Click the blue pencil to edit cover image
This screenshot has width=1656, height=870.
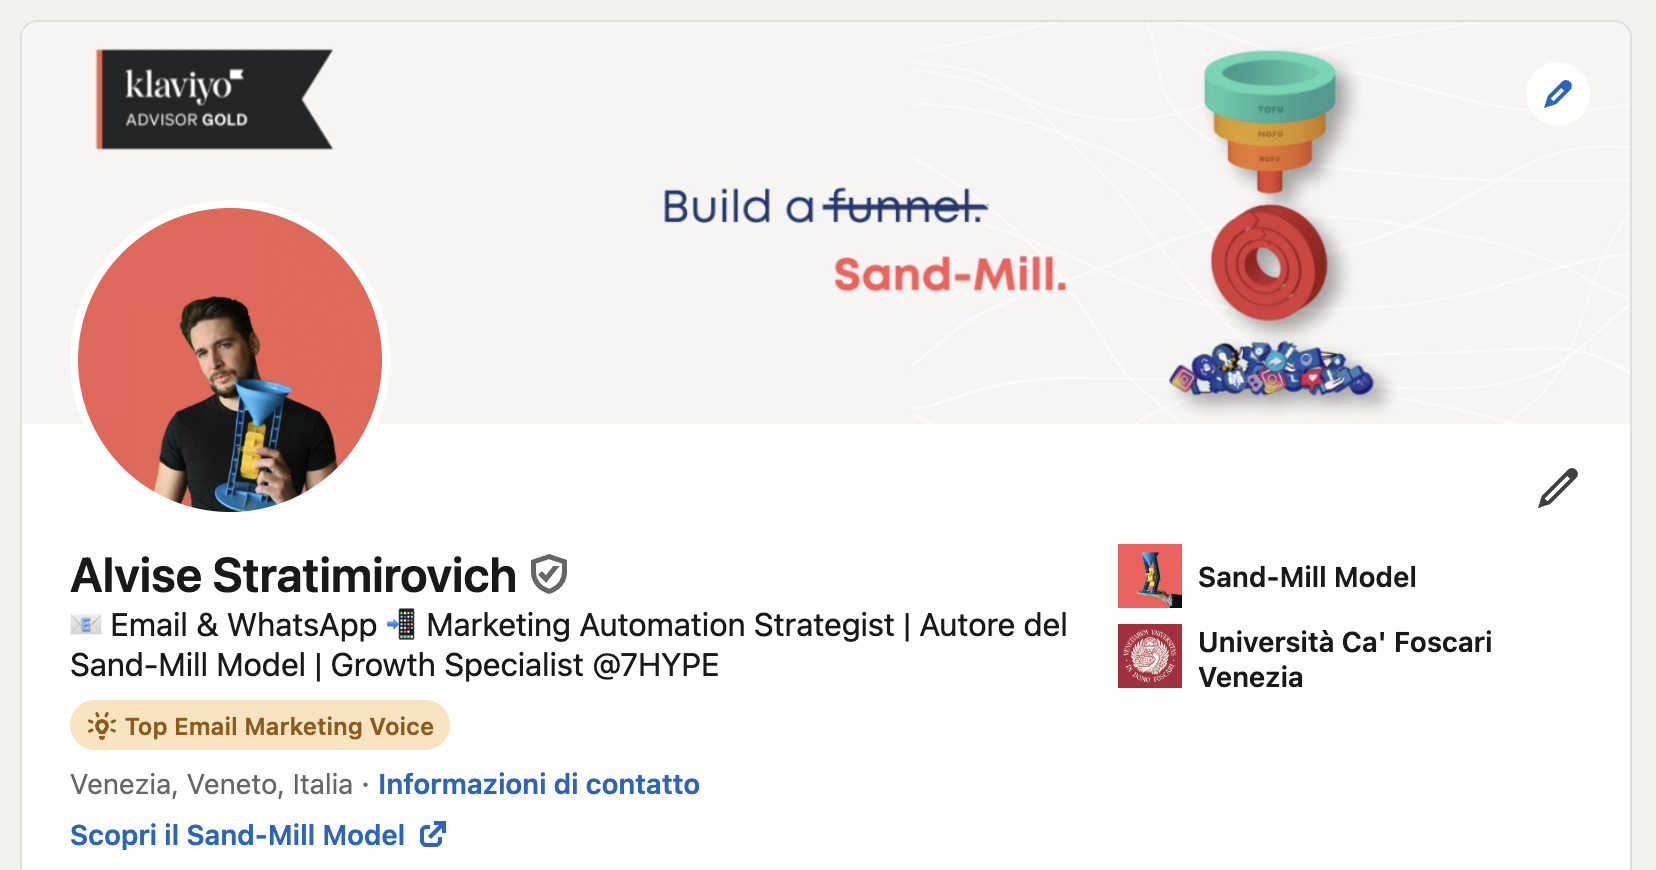point(1557,94)
